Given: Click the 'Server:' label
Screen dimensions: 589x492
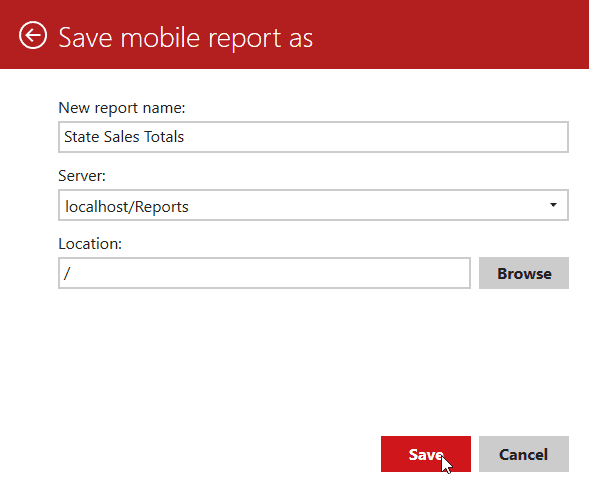Looking at the screenshot, I should 82,176.
